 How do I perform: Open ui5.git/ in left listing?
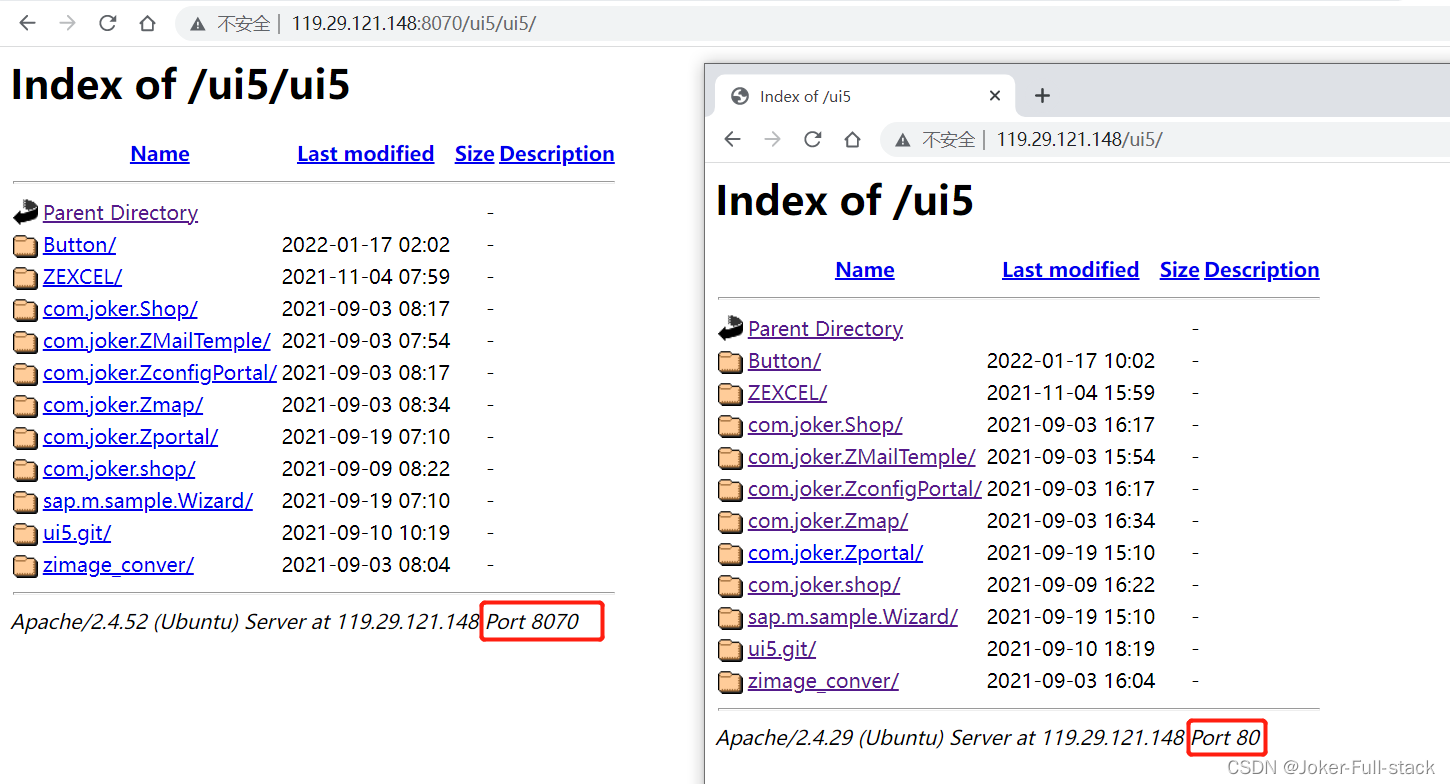pos(77,533)
